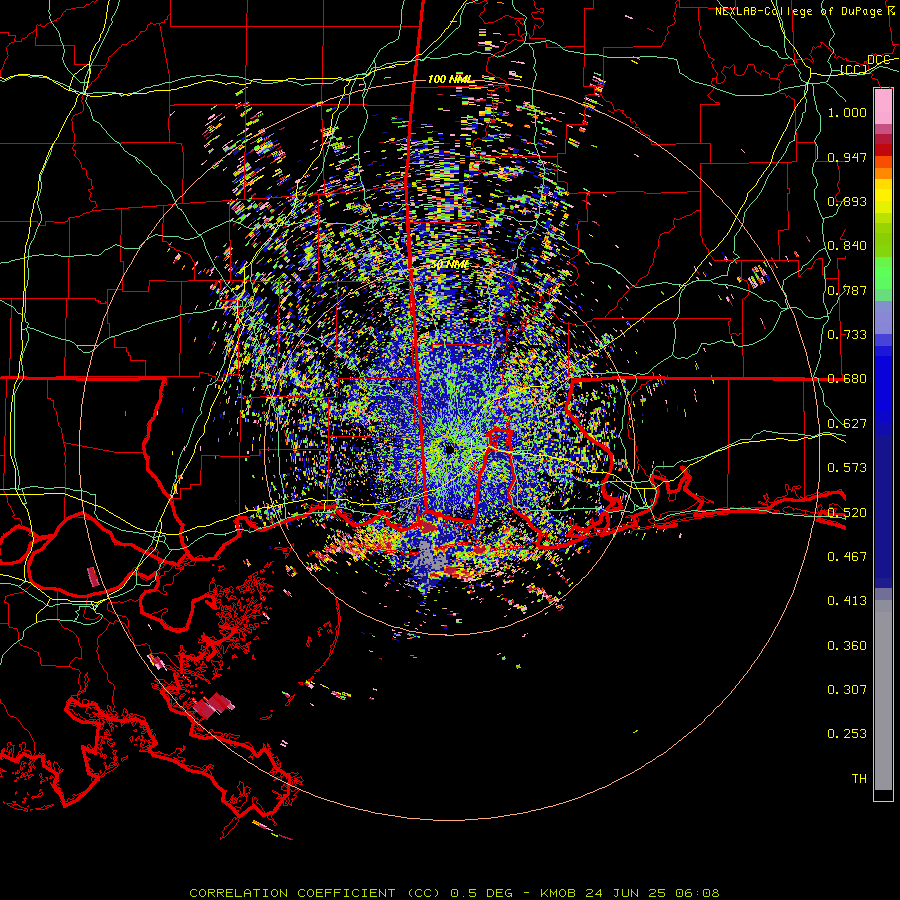Screen dimensions: 900x900
Task: Click the 0.680 color scale value
Action: coord(847,379)
